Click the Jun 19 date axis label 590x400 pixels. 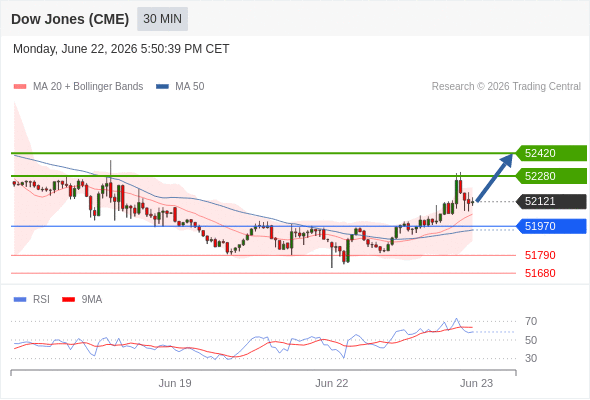pos(175,383)
